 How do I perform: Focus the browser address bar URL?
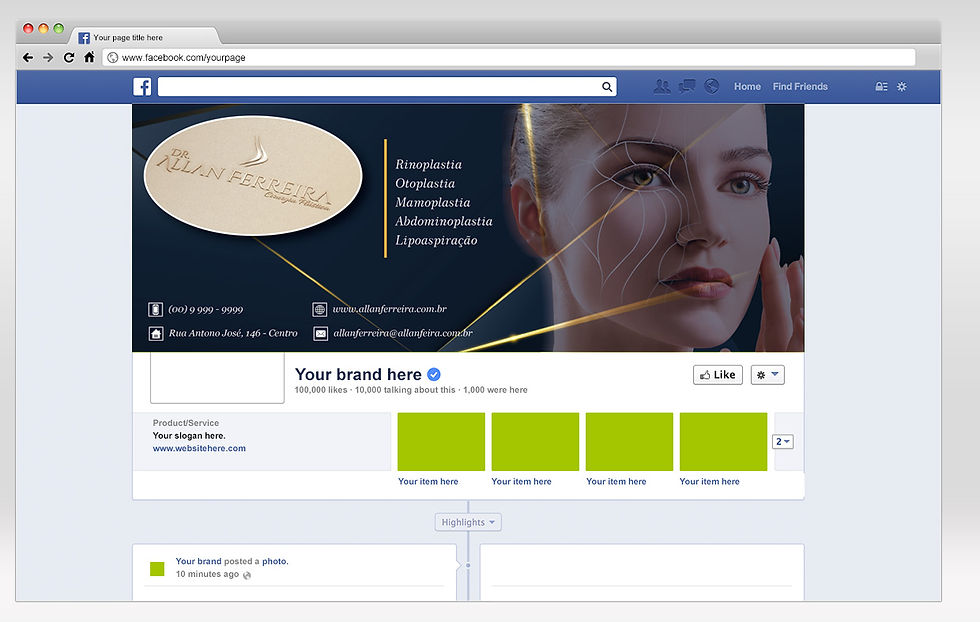(x=509, y=58)
